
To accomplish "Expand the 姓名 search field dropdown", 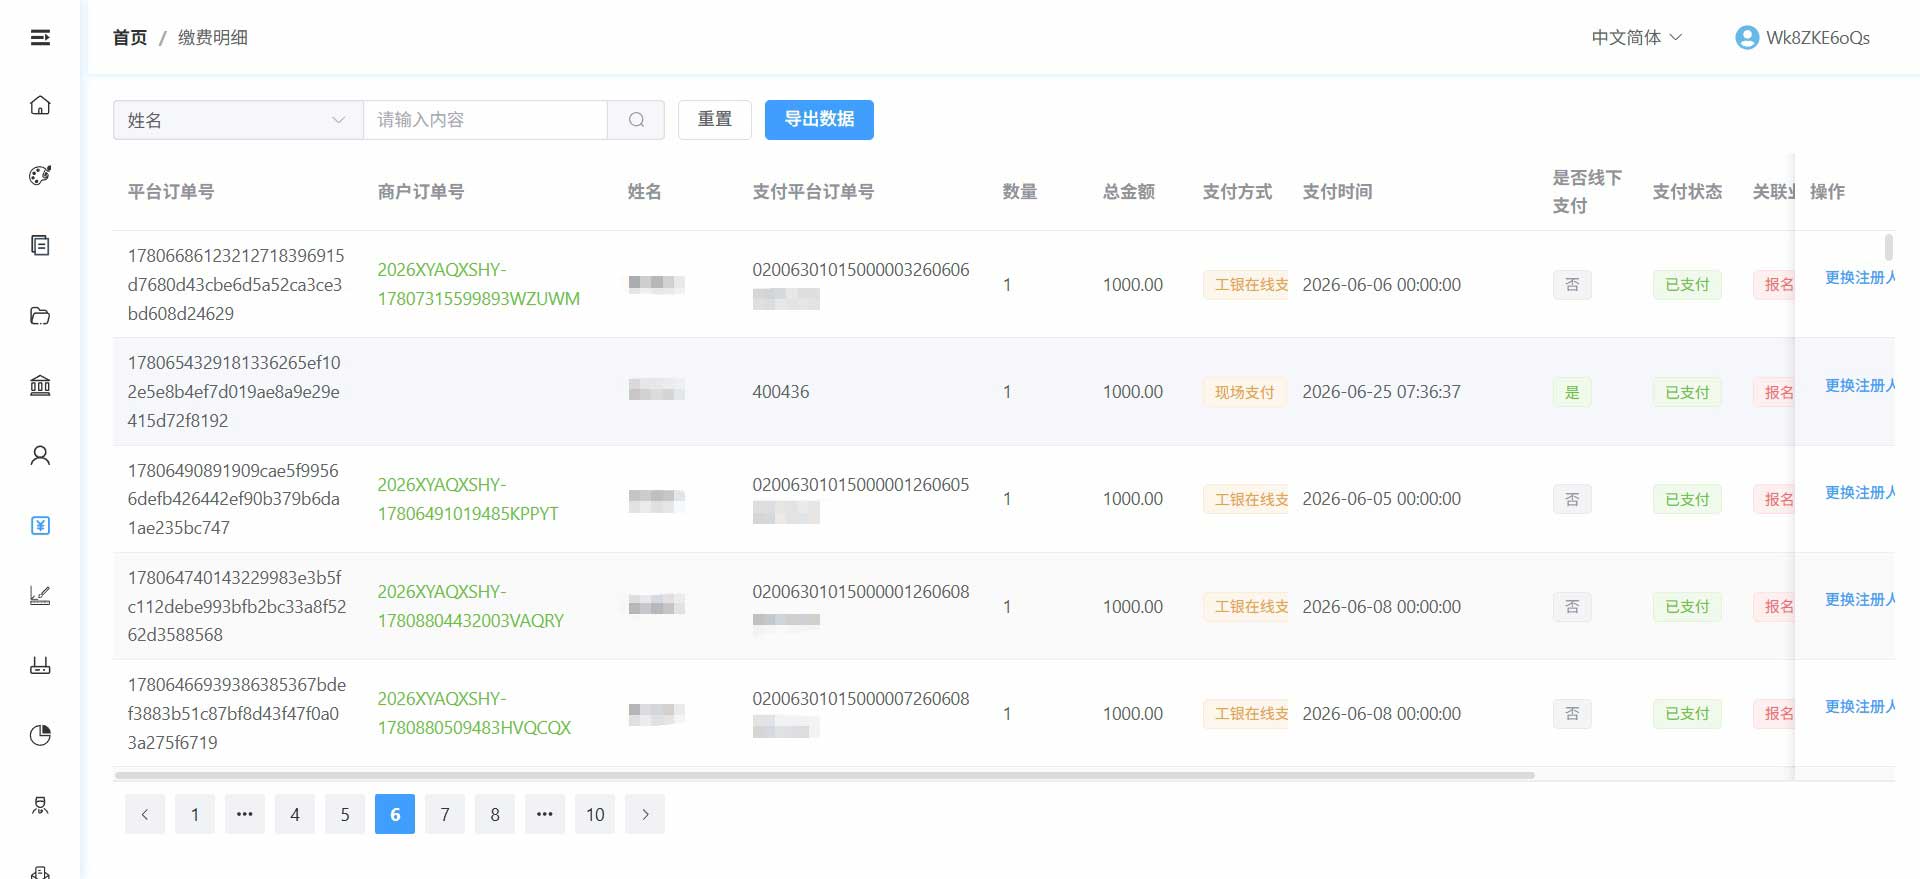I will (x=238, y=120).
